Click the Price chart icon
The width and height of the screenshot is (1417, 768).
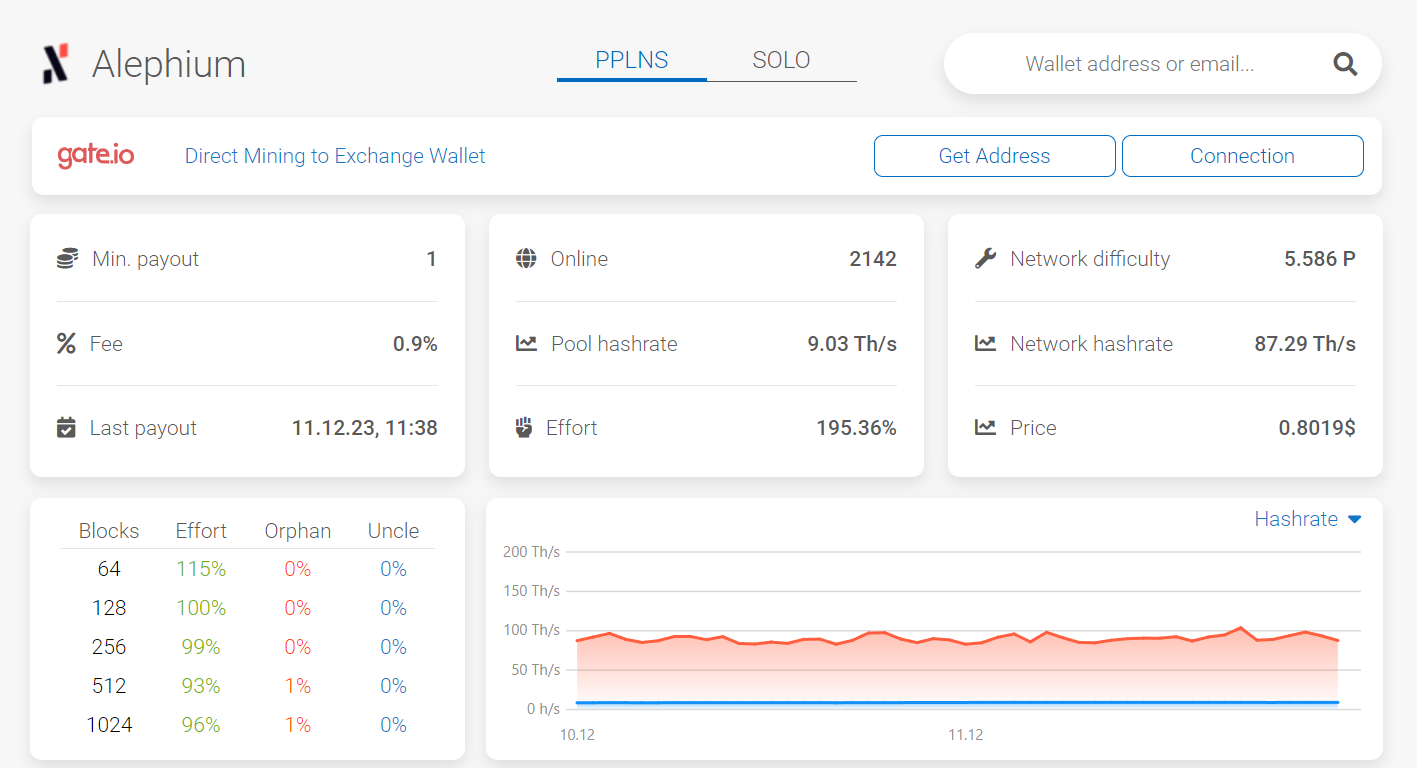pos(985,427)
